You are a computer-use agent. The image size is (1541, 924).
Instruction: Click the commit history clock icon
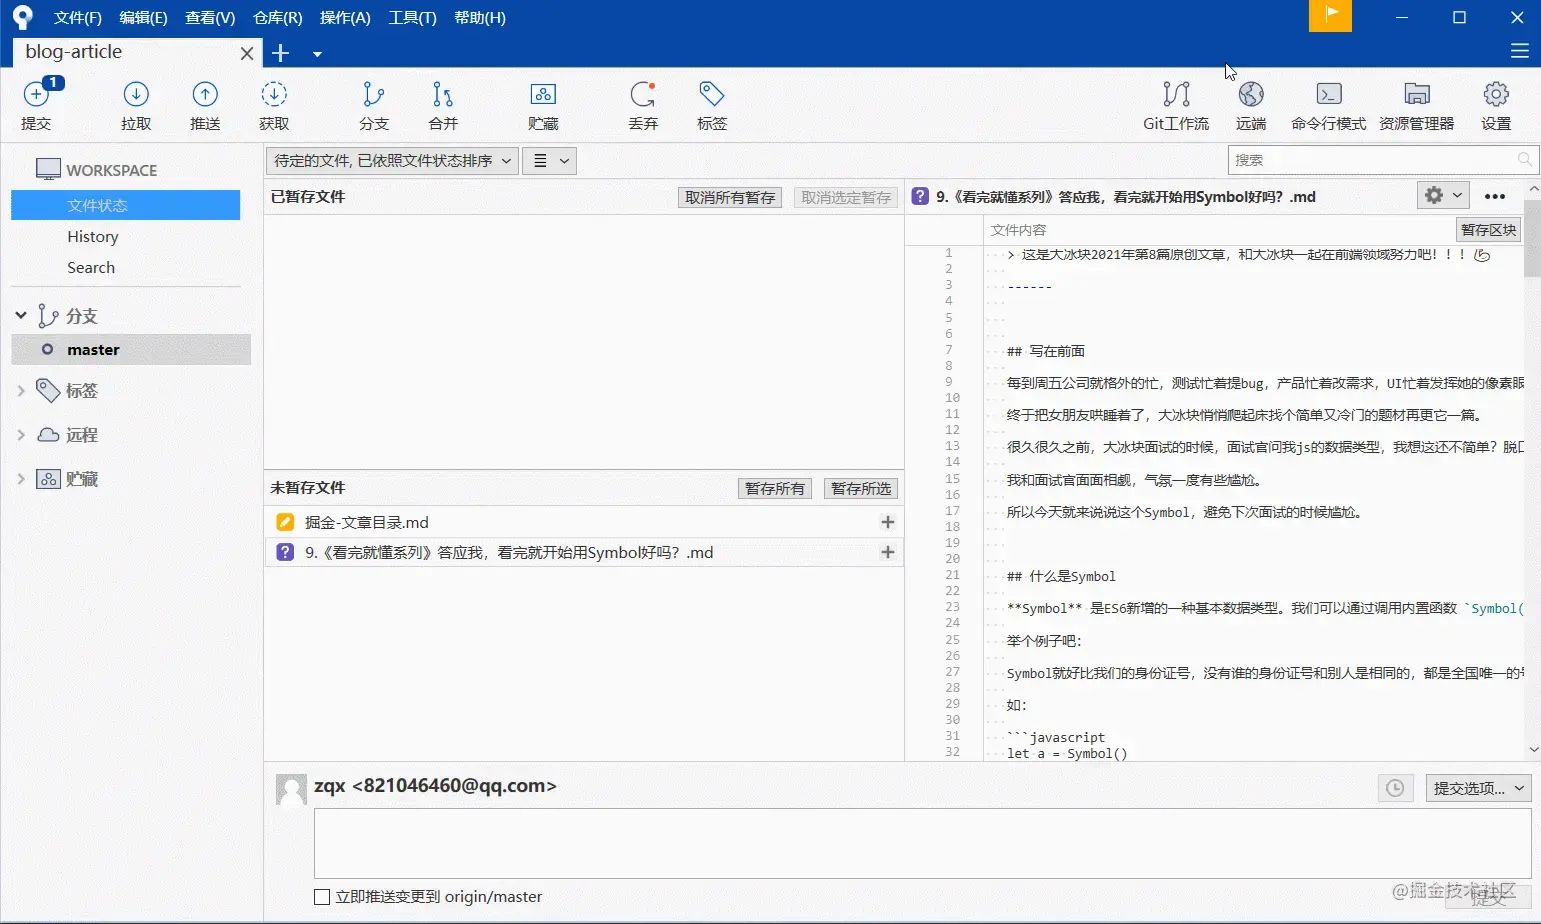(x=1395, y=788)
